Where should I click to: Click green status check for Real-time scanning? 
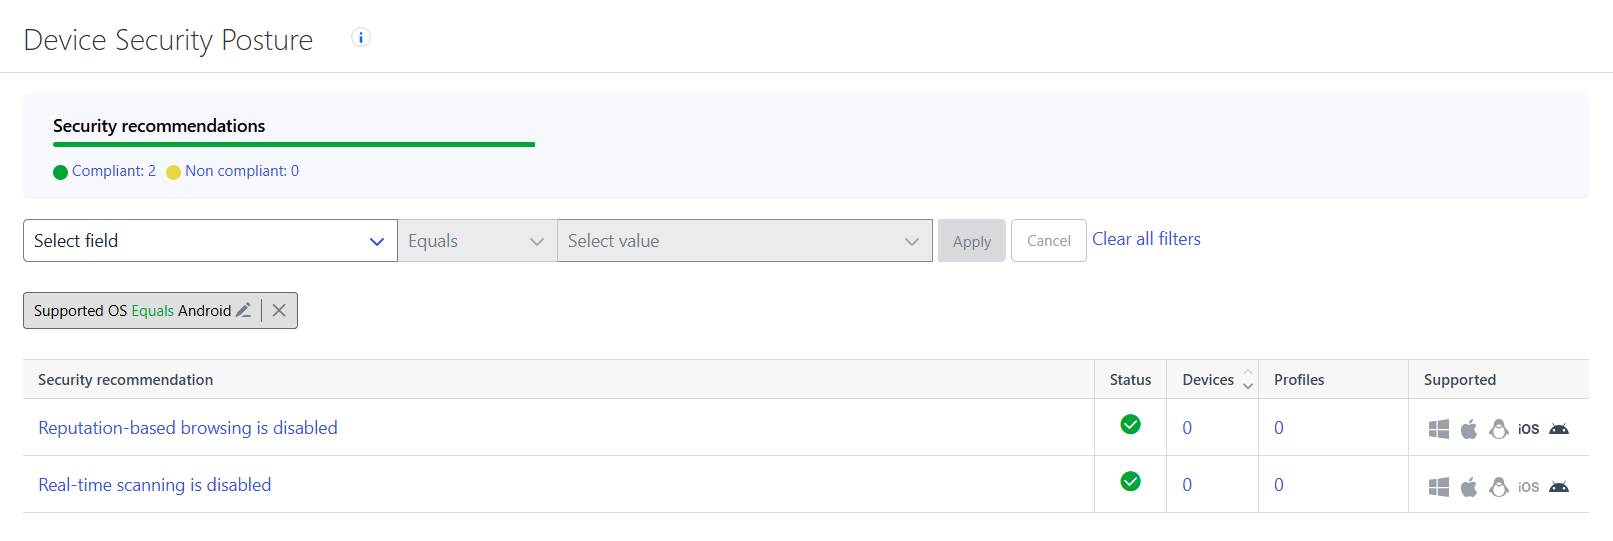click(1131, 481)
